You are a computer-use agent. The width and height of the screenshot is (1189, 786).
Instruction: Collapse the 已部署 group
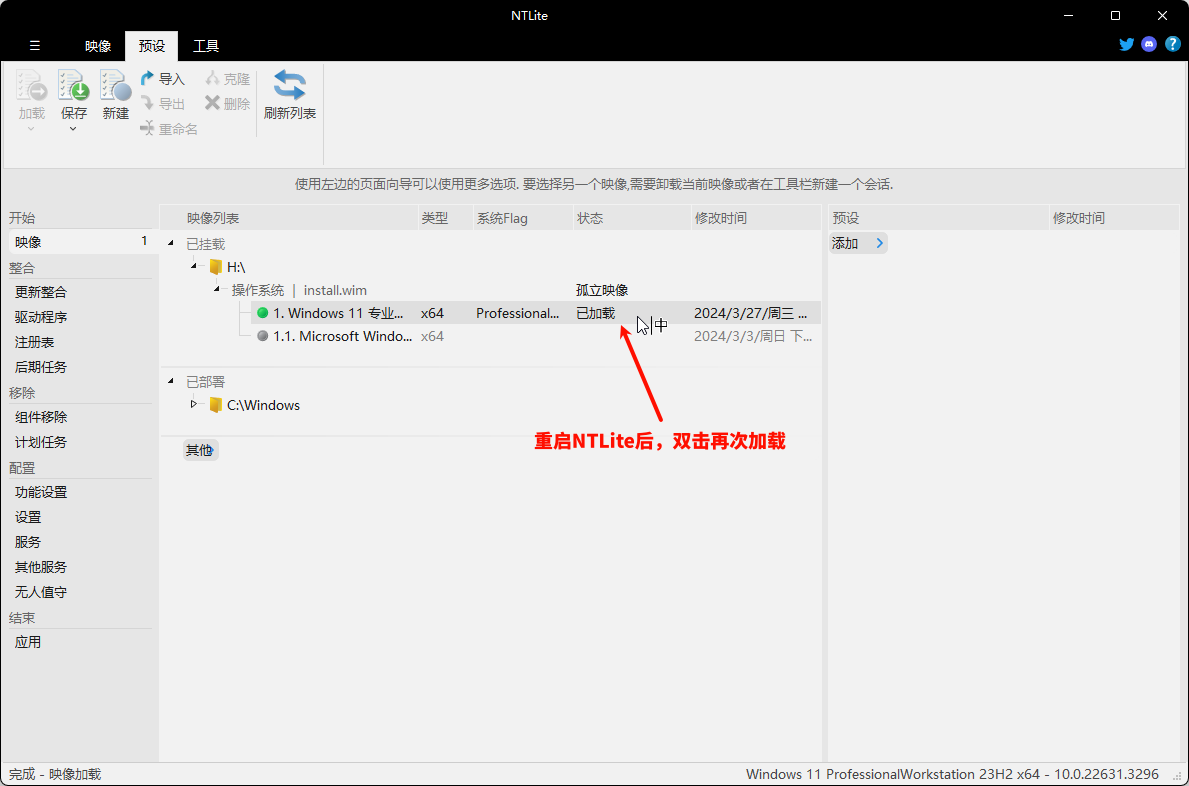pos(171,381)
